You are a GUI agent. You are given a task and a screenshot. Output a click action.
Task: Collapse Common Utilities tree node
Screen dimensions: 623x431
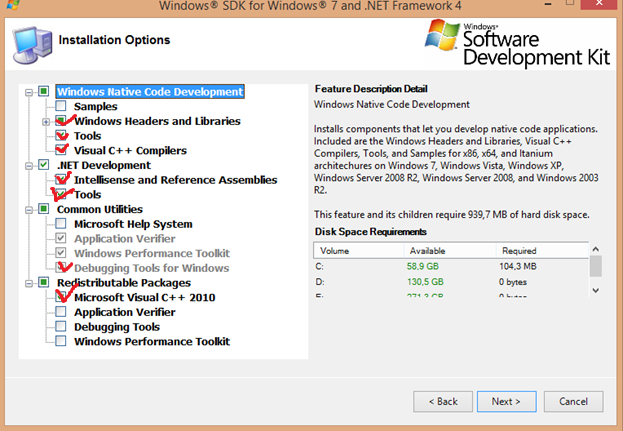click(29, 210)
